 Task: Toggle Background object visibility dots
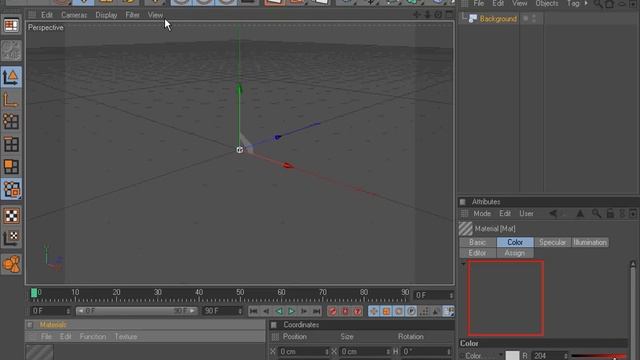click(x=534, y=18)
